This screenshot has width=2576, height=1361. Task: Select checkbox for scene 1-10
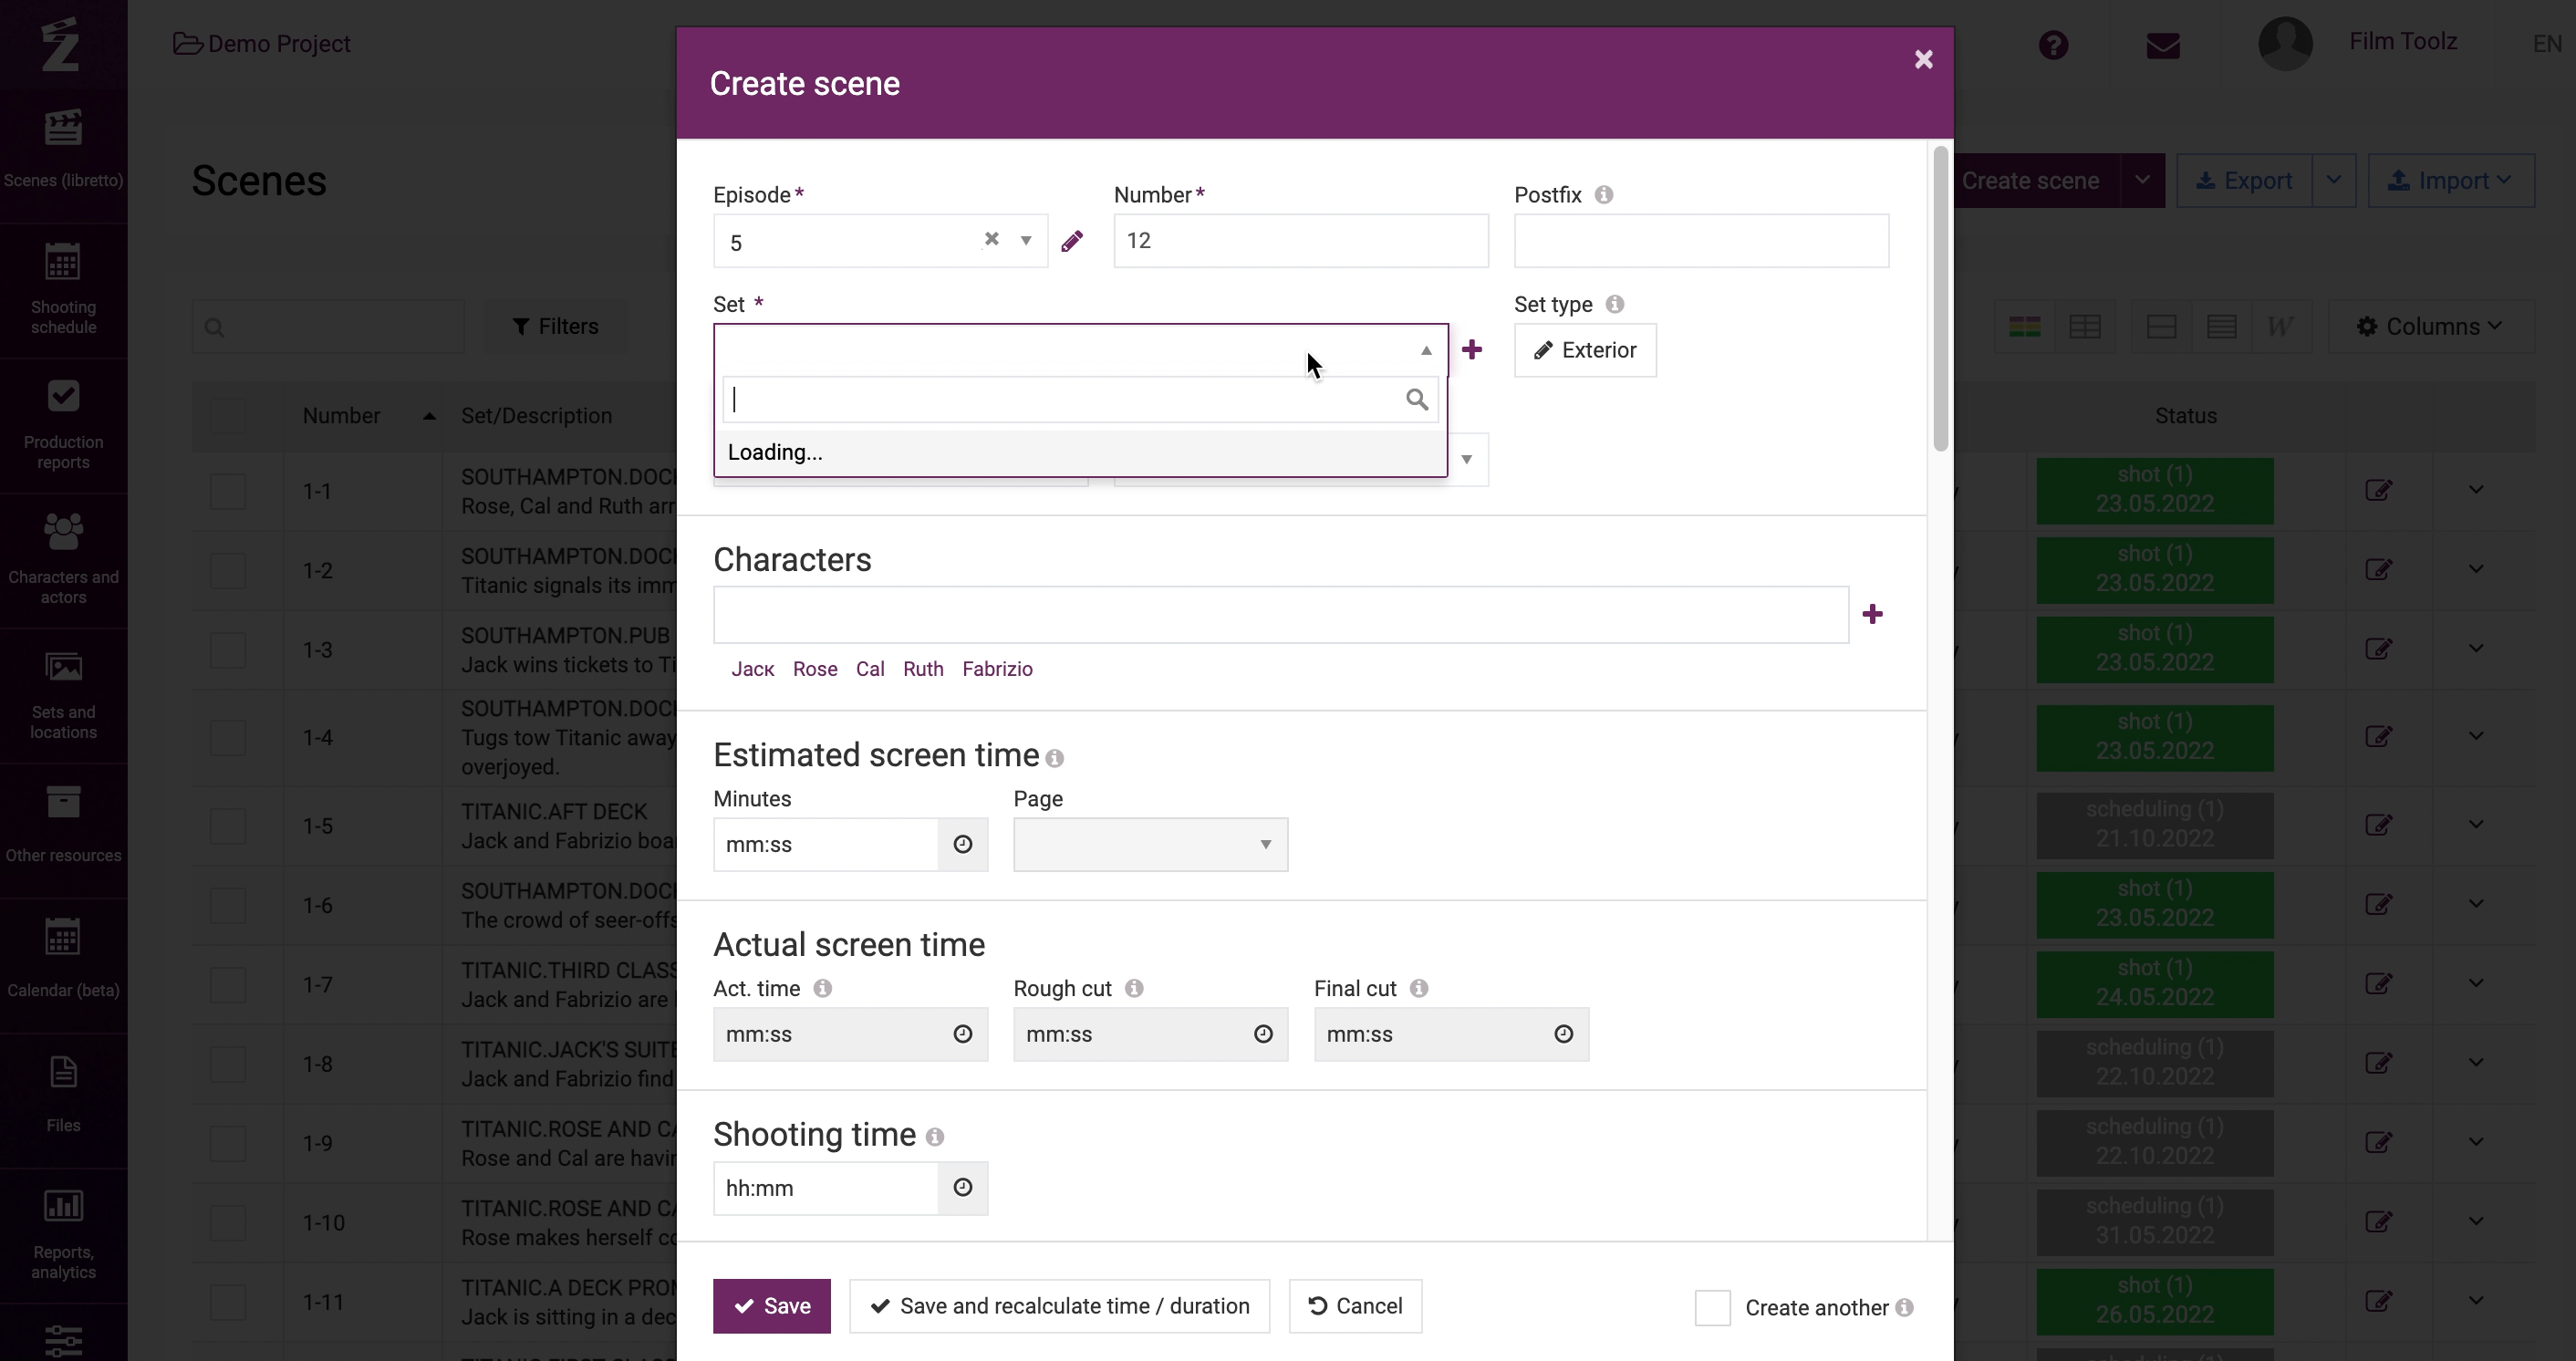[228, 1222]
